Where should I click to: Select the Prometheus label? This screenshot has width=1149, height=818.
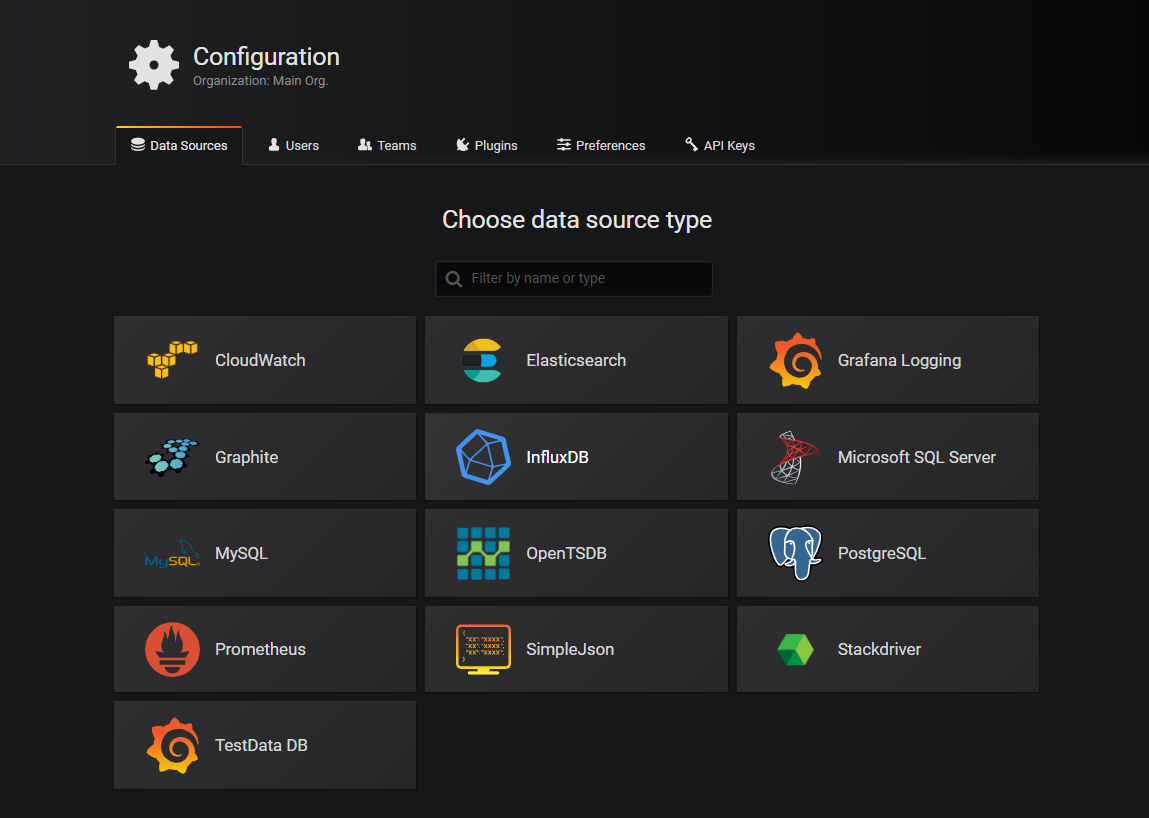(x=260, y=649)
